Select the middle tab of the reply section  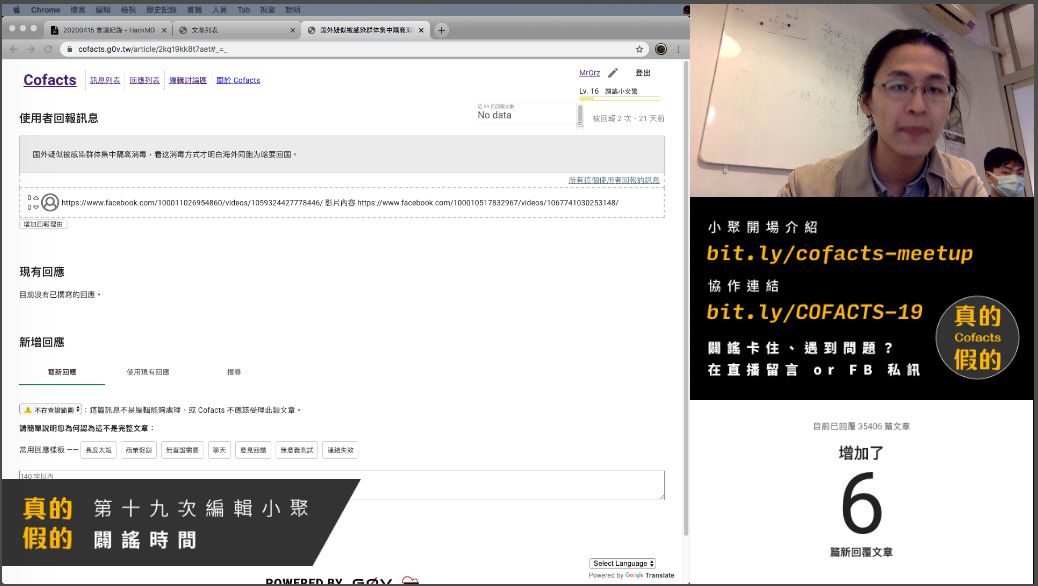[148, 372]
